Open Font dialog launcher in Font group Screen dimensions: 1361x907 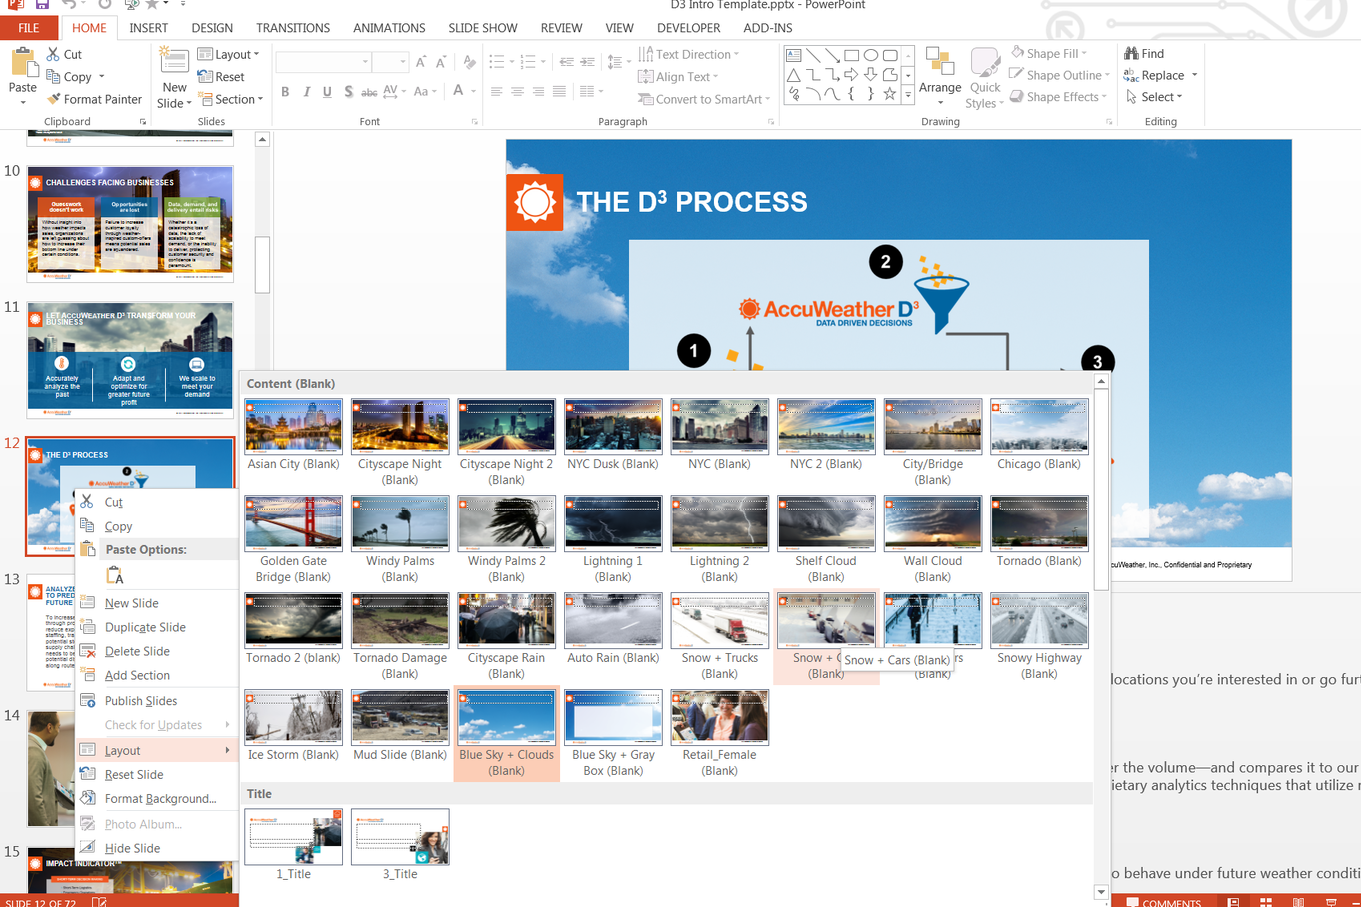(474, 122)
